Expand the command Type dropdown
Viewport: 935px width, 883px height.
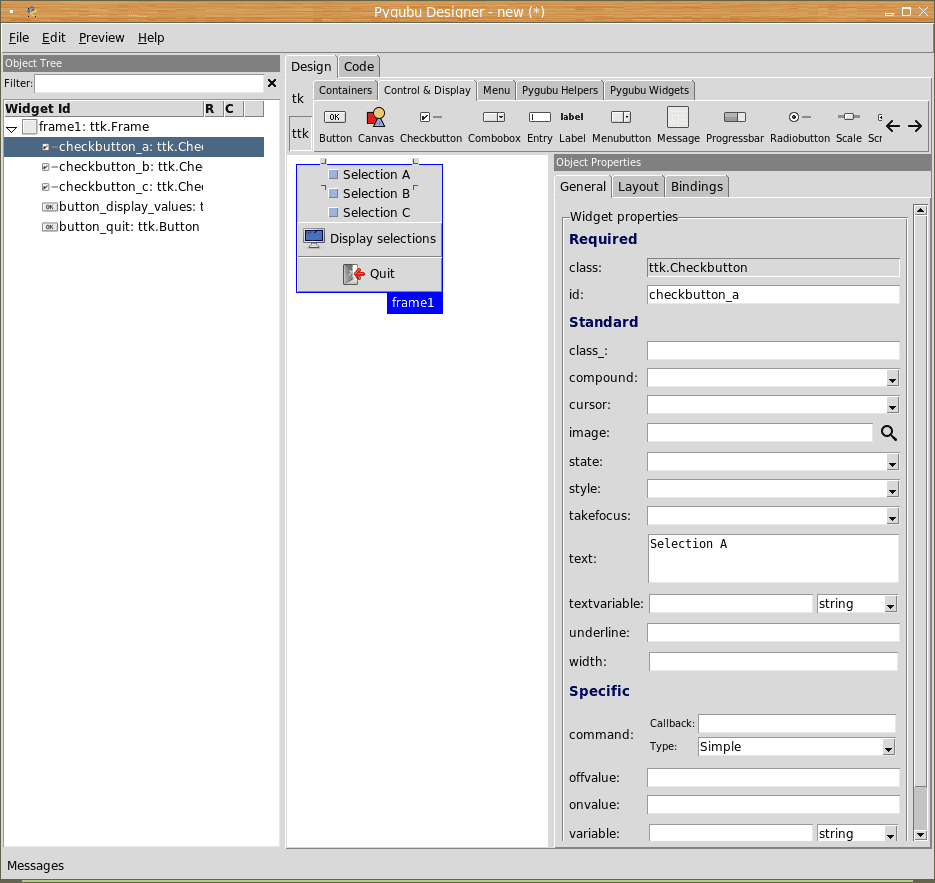tap(887, 747)
